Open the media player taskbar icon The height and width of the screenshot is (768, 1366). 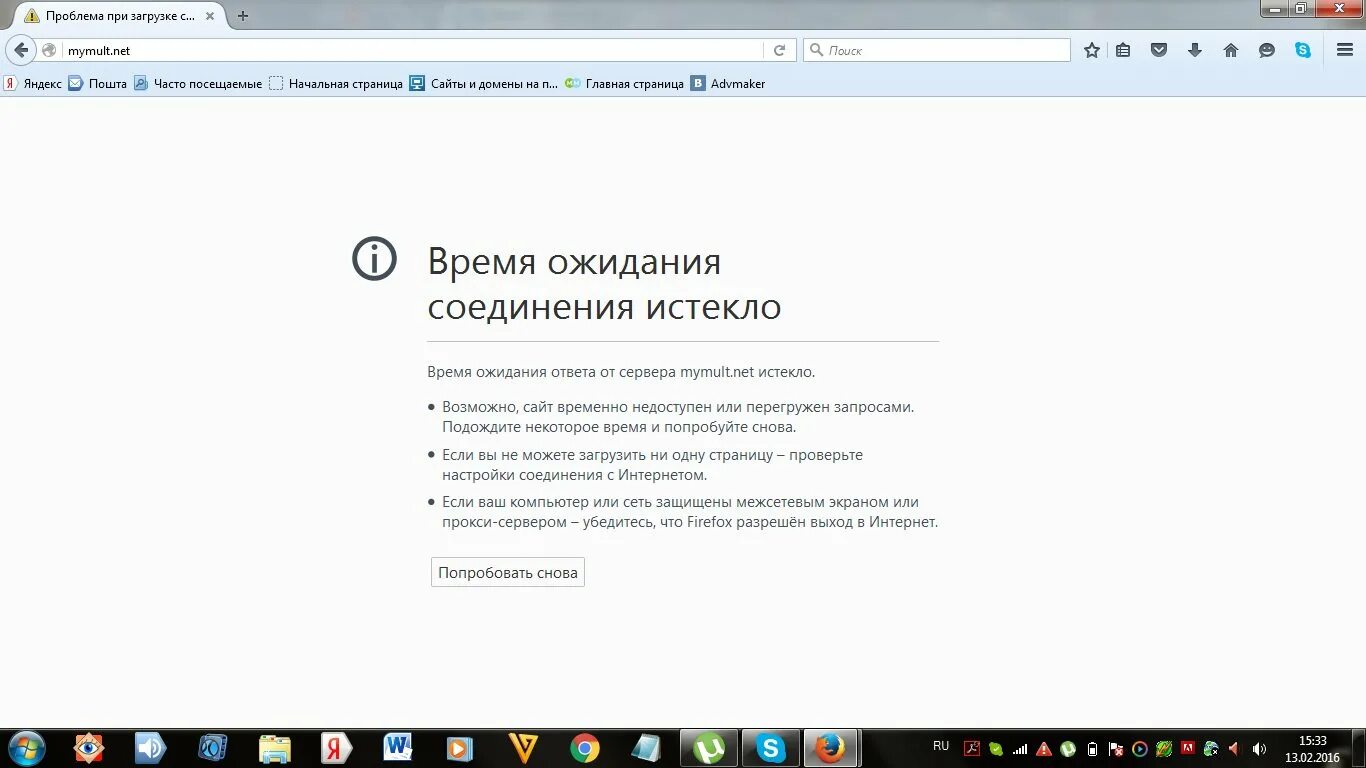(460, 748)
